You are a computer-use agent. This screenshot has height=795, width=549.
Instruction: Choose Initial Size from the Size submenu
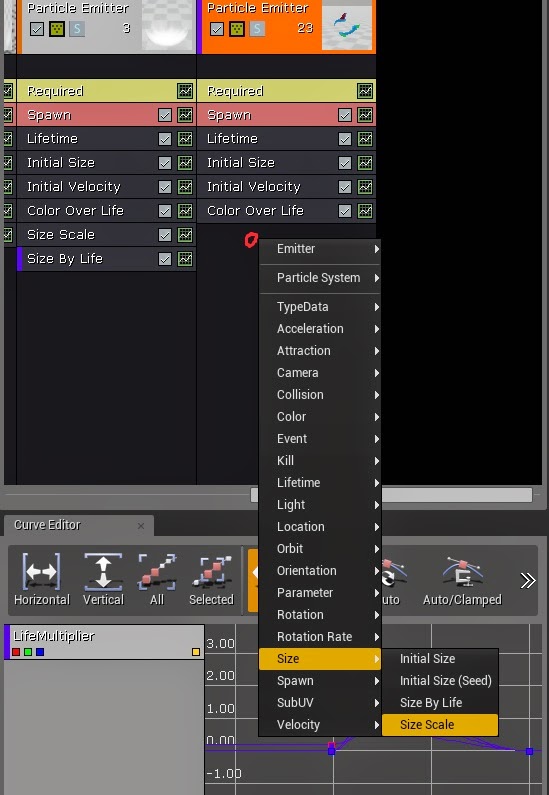click(440, 659)
